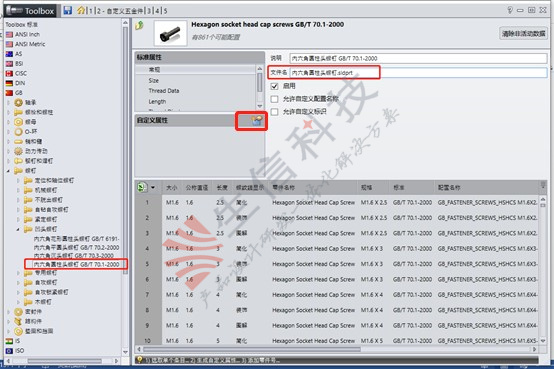
Task: Click the table export to Excel icon
Action: coord(142,187)
